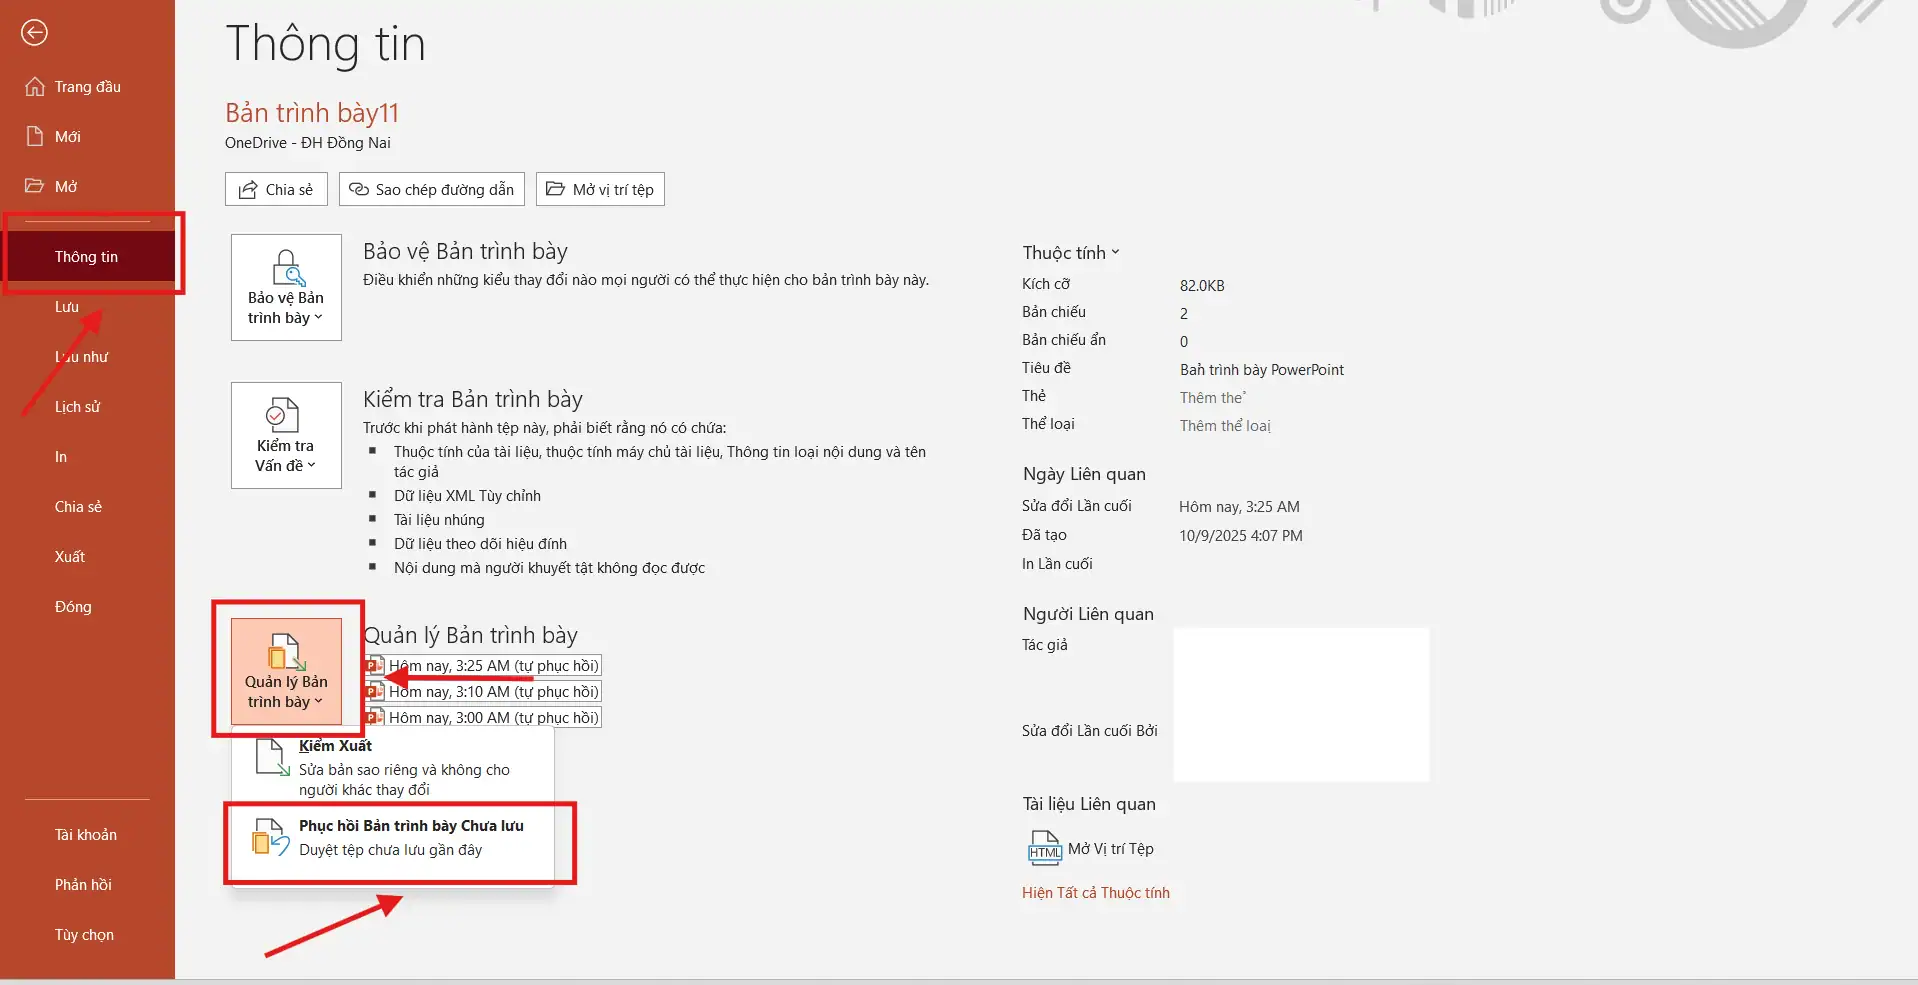This screenshot has width=1918, height=985.
Task: Open the Mới new presentation icon
Action: click(x=36, y=136)
